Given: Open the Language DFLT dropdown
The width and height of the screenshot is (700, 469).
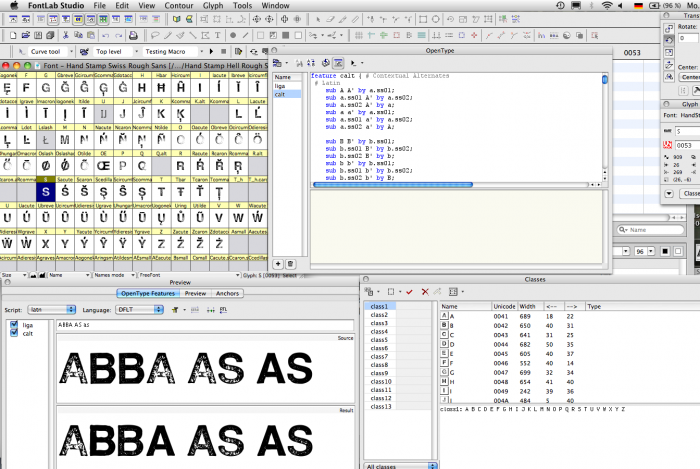Looking at the screenshot, I should 139,309.
